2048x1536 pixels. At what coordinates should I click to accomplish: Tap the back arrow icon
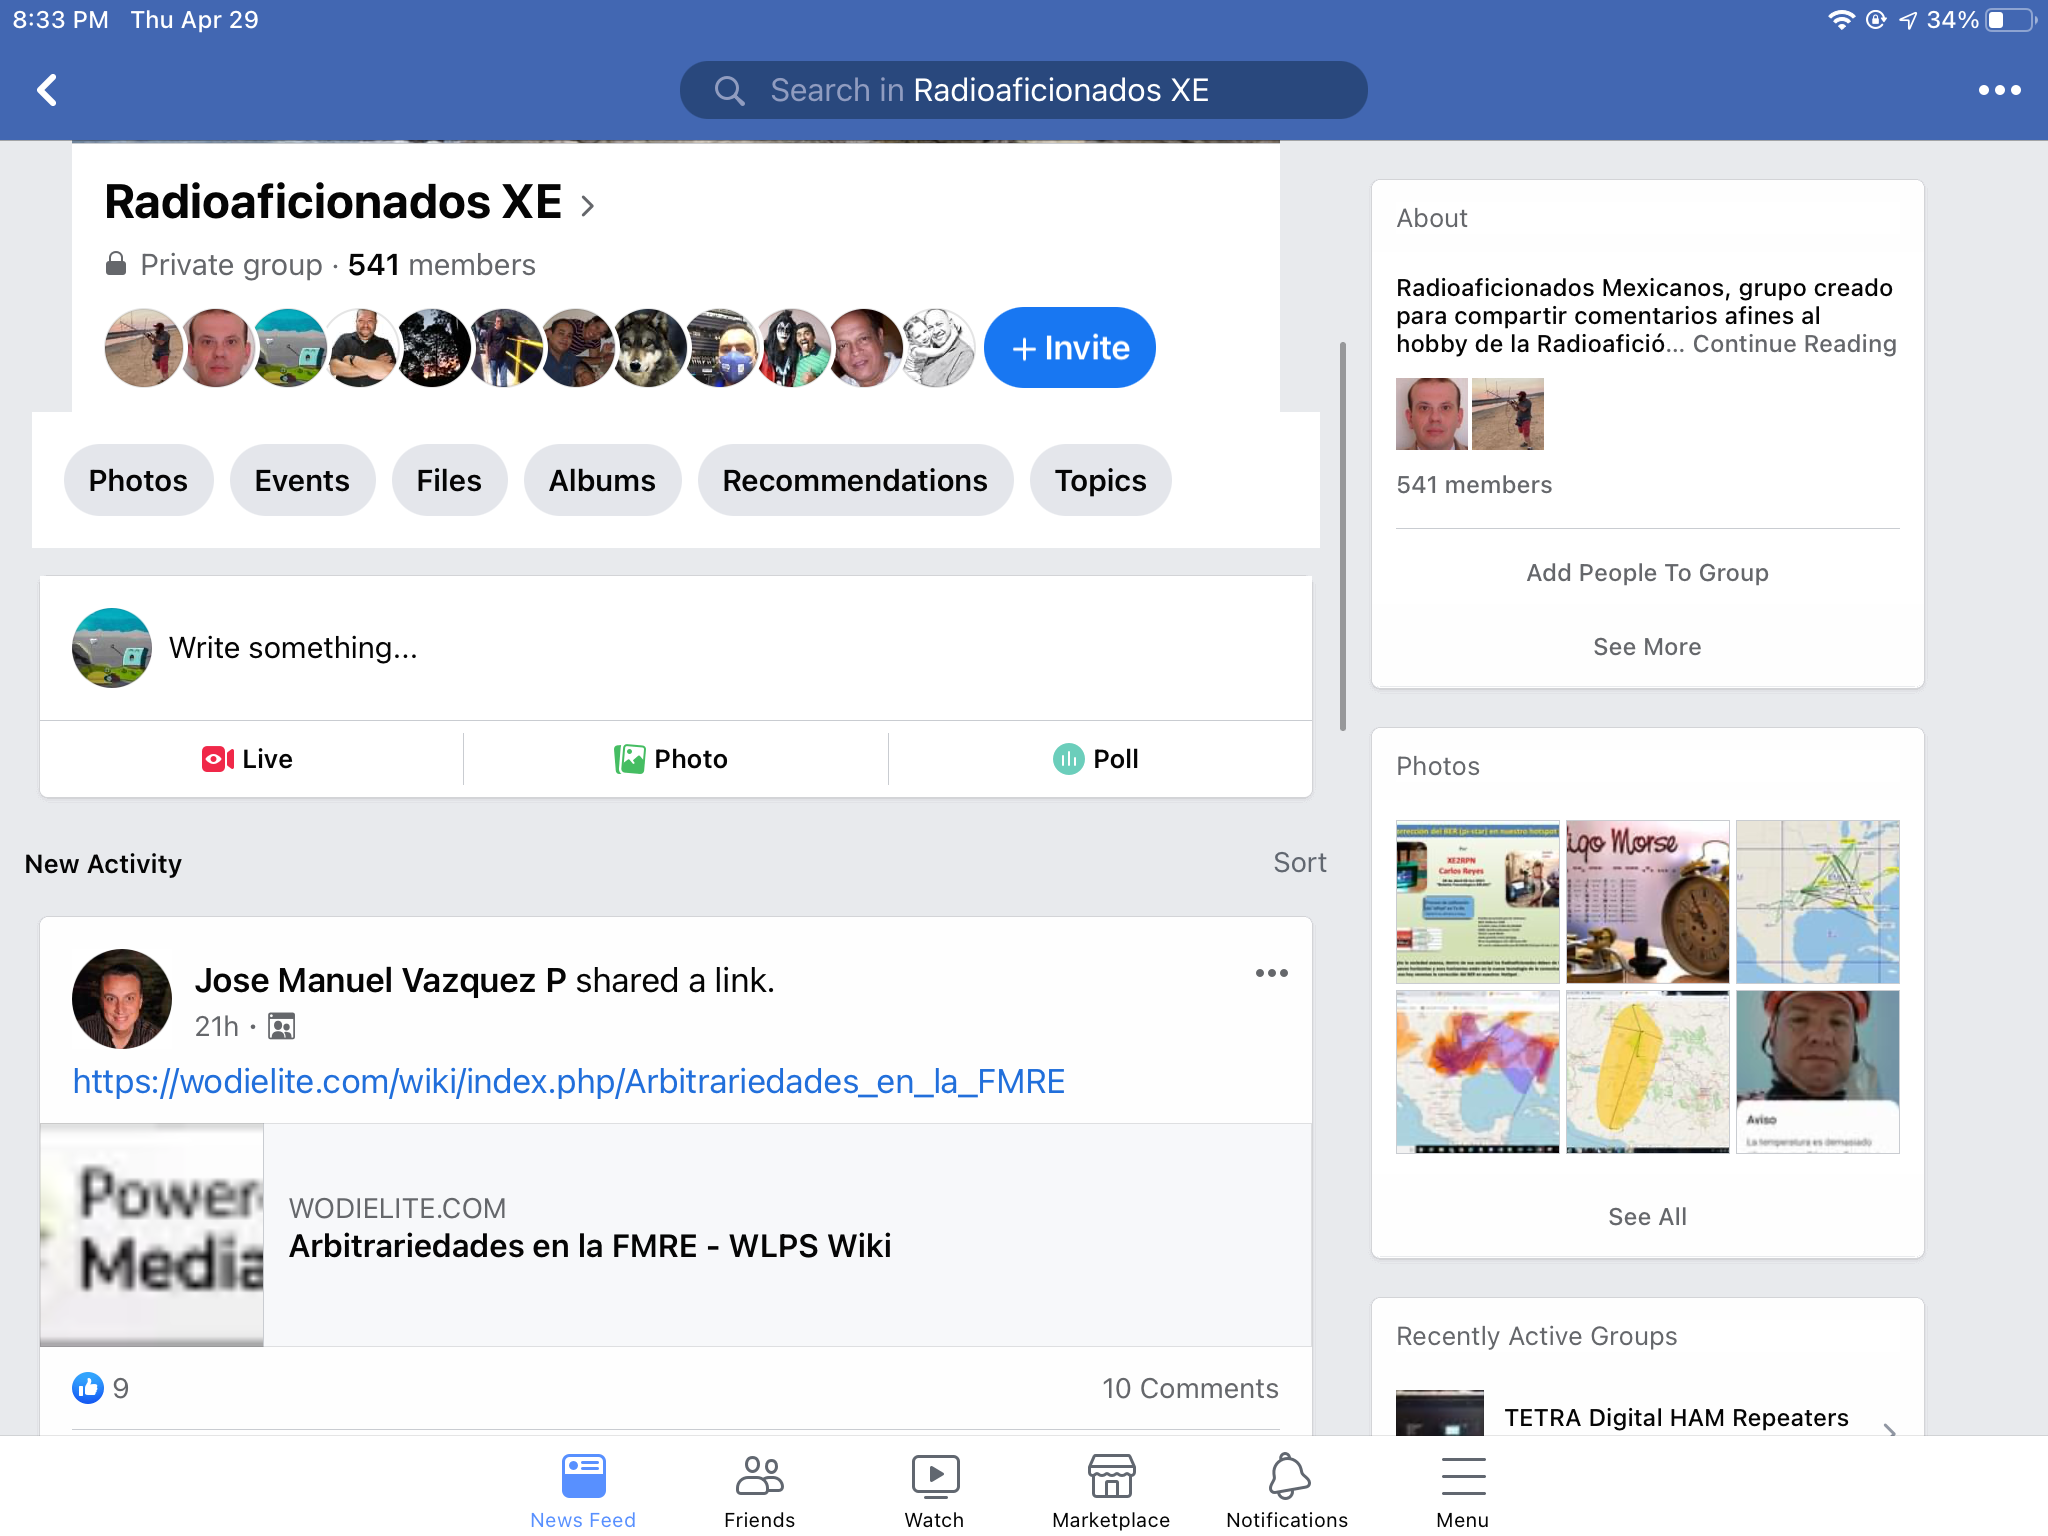(x=47, y=90)
